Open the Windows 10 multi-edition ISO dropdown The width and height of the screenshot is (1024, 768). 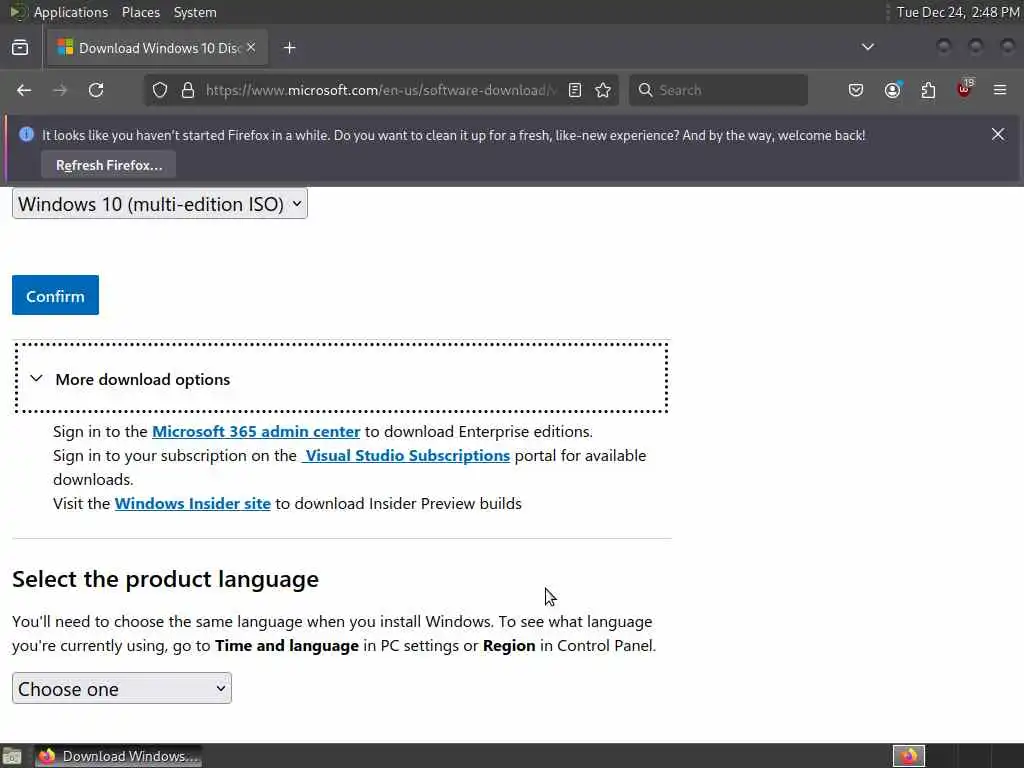(160, 204)
